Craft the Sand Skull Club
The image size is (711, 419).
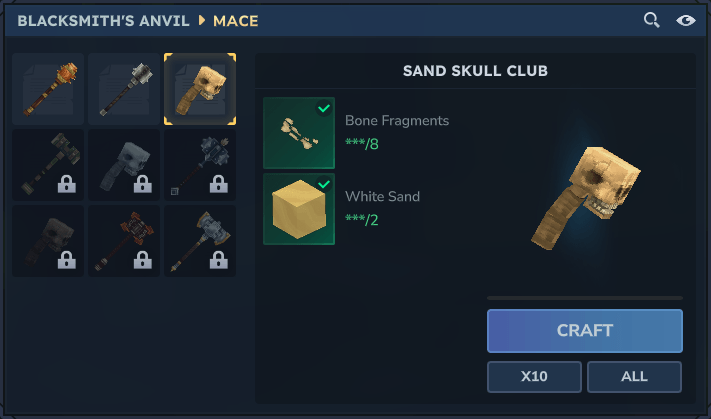pos(584,331)
